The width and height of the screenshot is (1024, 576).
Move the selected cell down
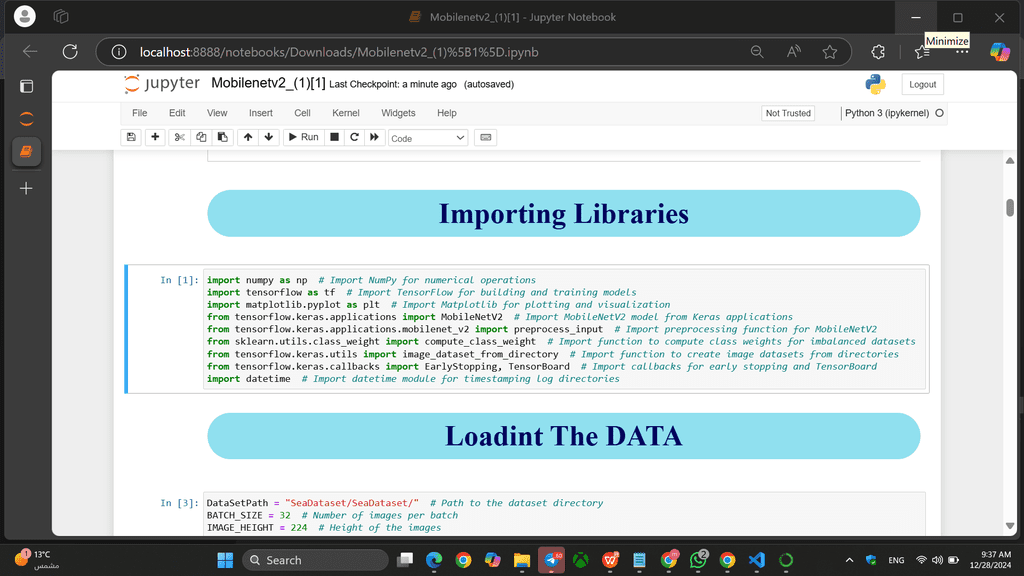click(x=268, y=137)
